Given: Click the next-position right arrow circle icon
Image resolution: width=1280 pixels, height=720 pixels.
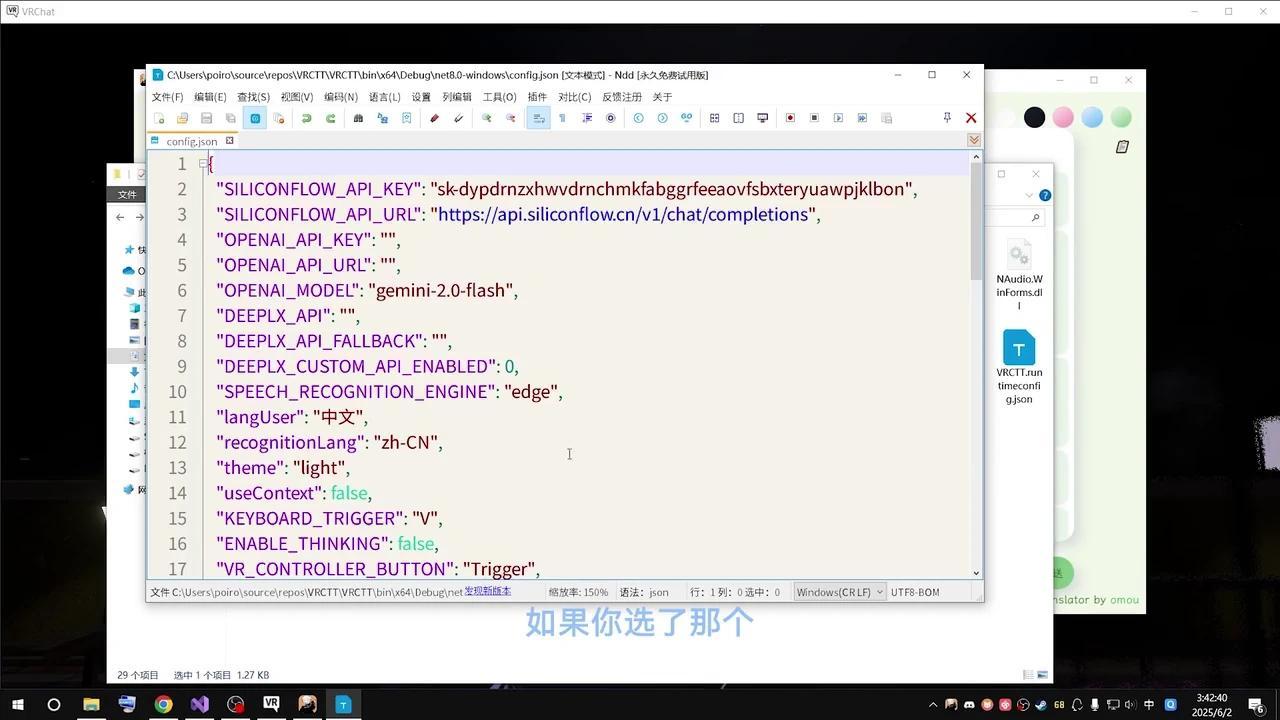Looking at the screenshot, I should [x=662, y=118].
